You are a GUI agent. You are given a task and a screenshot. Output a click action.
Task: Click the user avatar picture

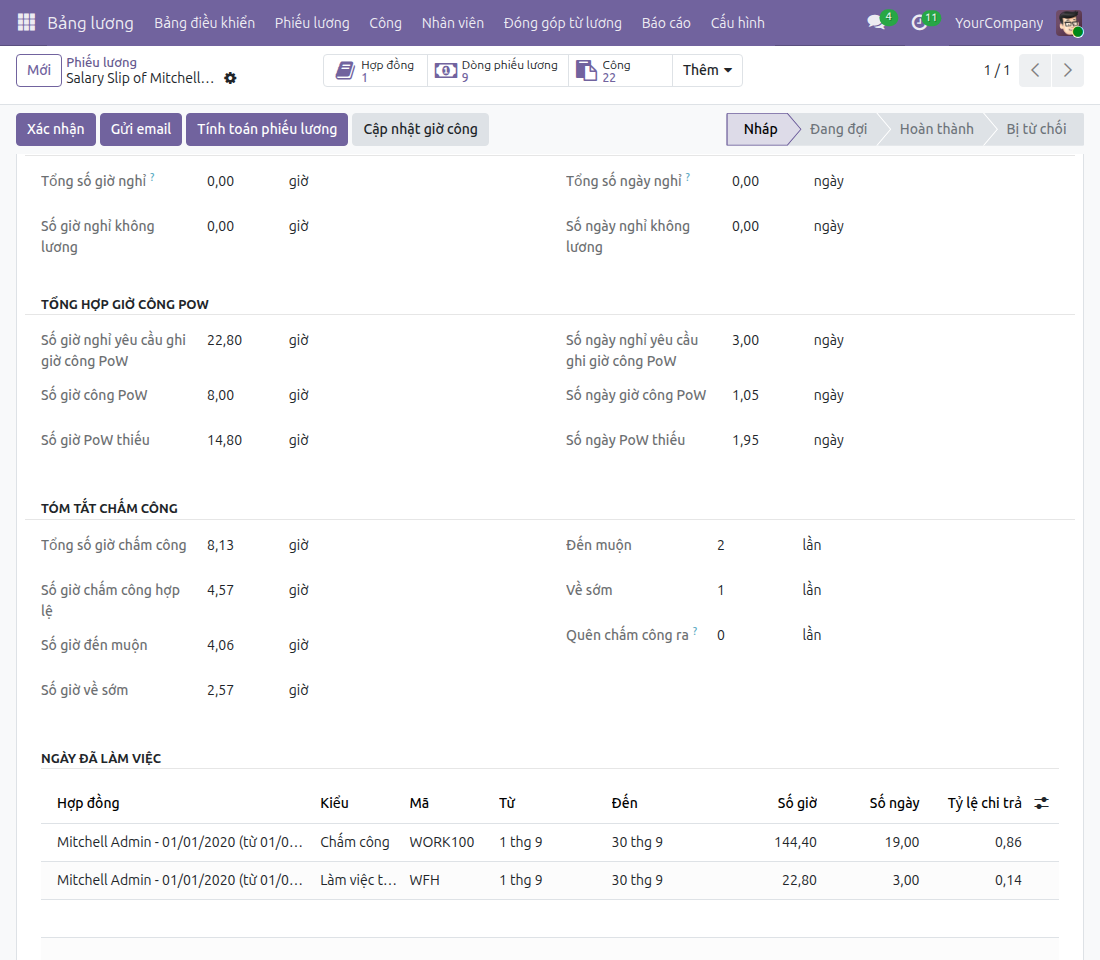[1070, 22]
